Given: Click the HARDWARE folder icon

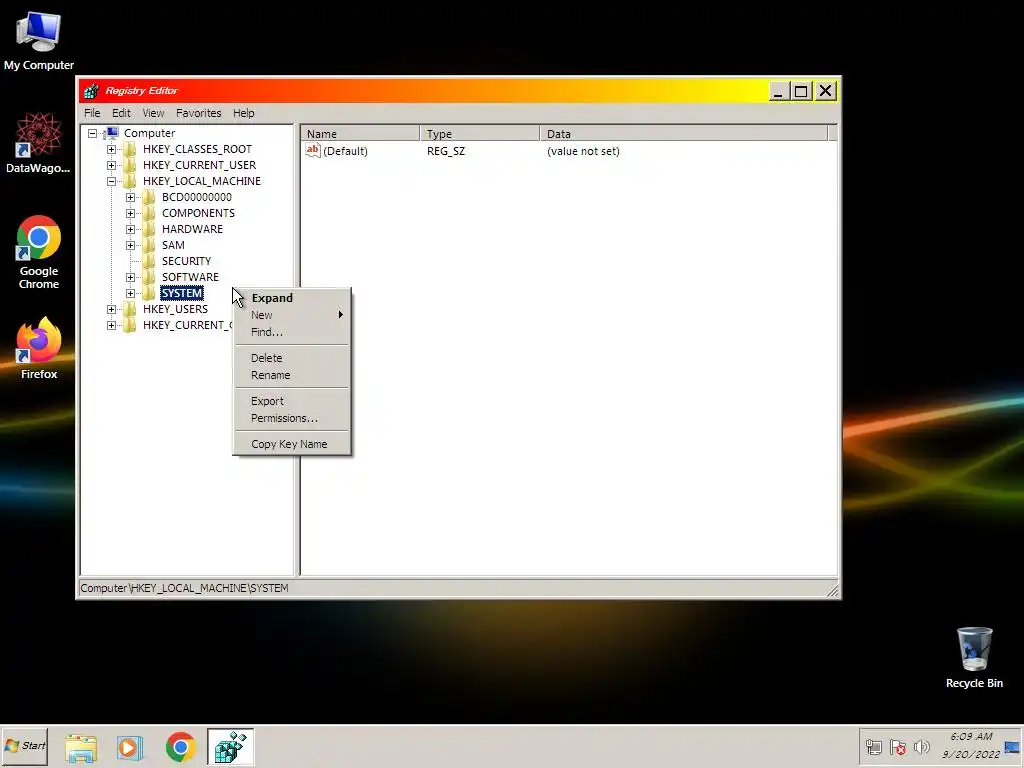Looking at the screenshot, I should click(x=149, y=229).
